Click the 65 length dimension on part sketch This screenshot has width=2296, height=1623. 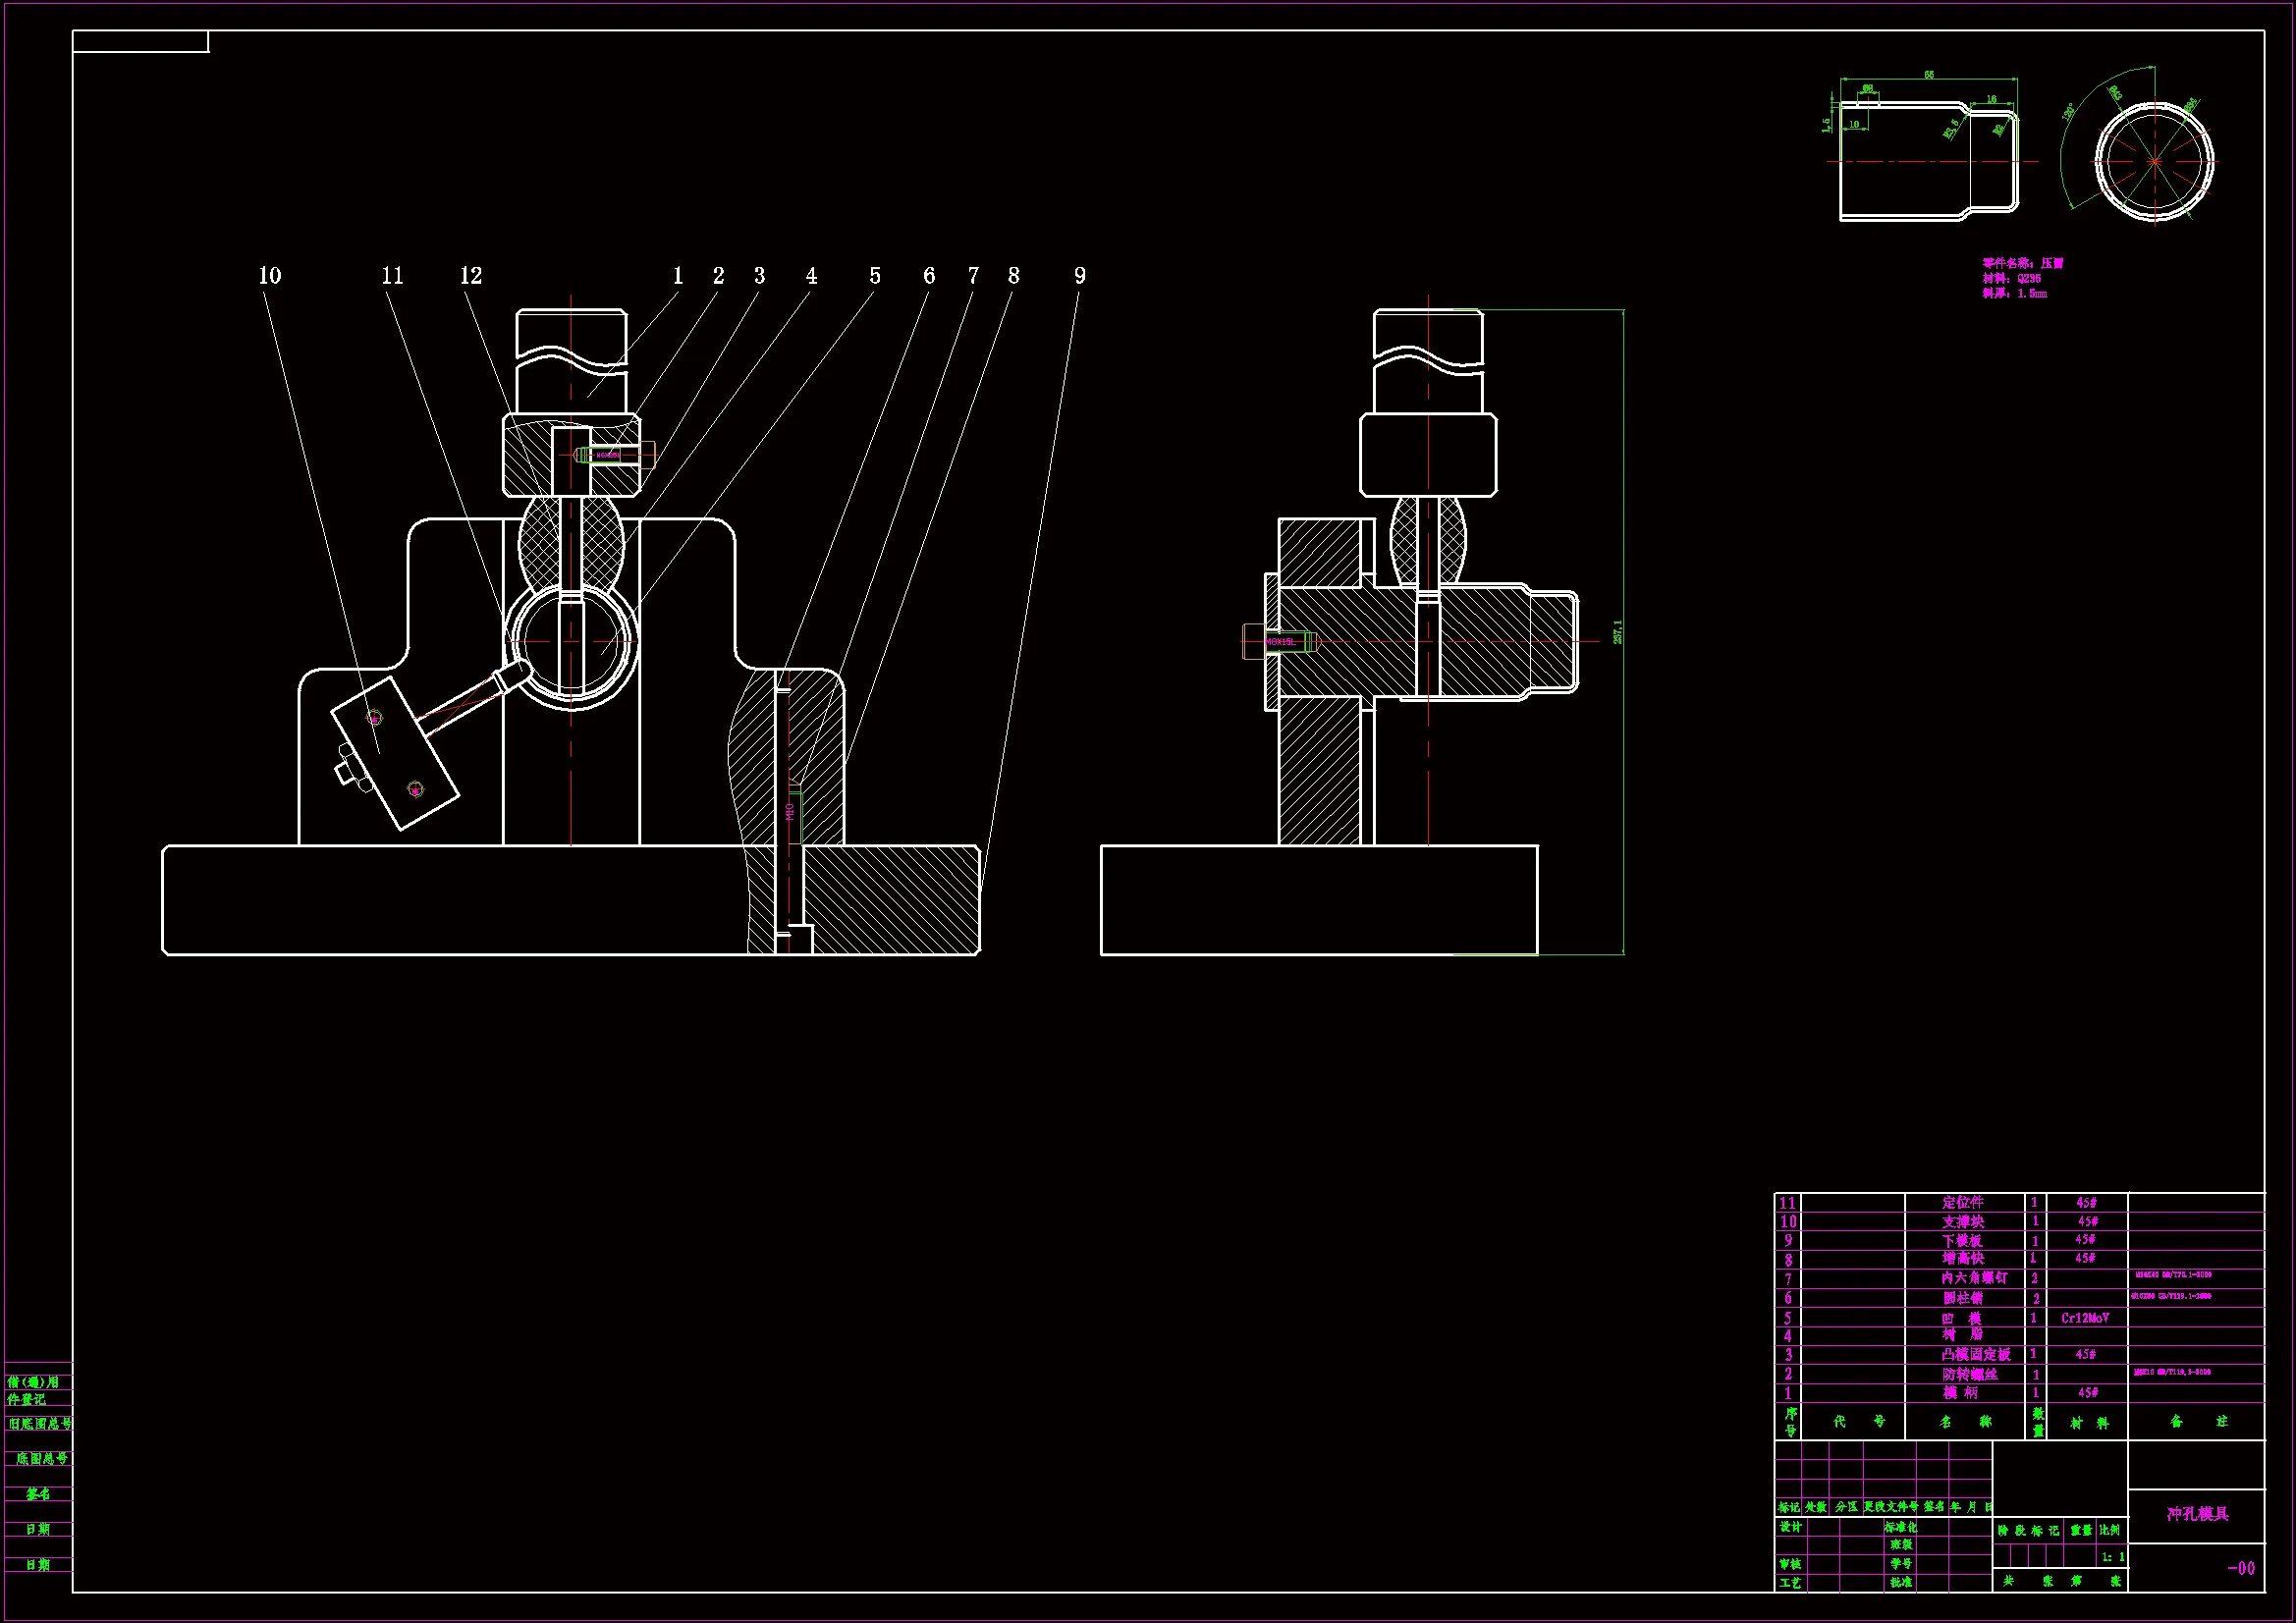click(1928, 75)
